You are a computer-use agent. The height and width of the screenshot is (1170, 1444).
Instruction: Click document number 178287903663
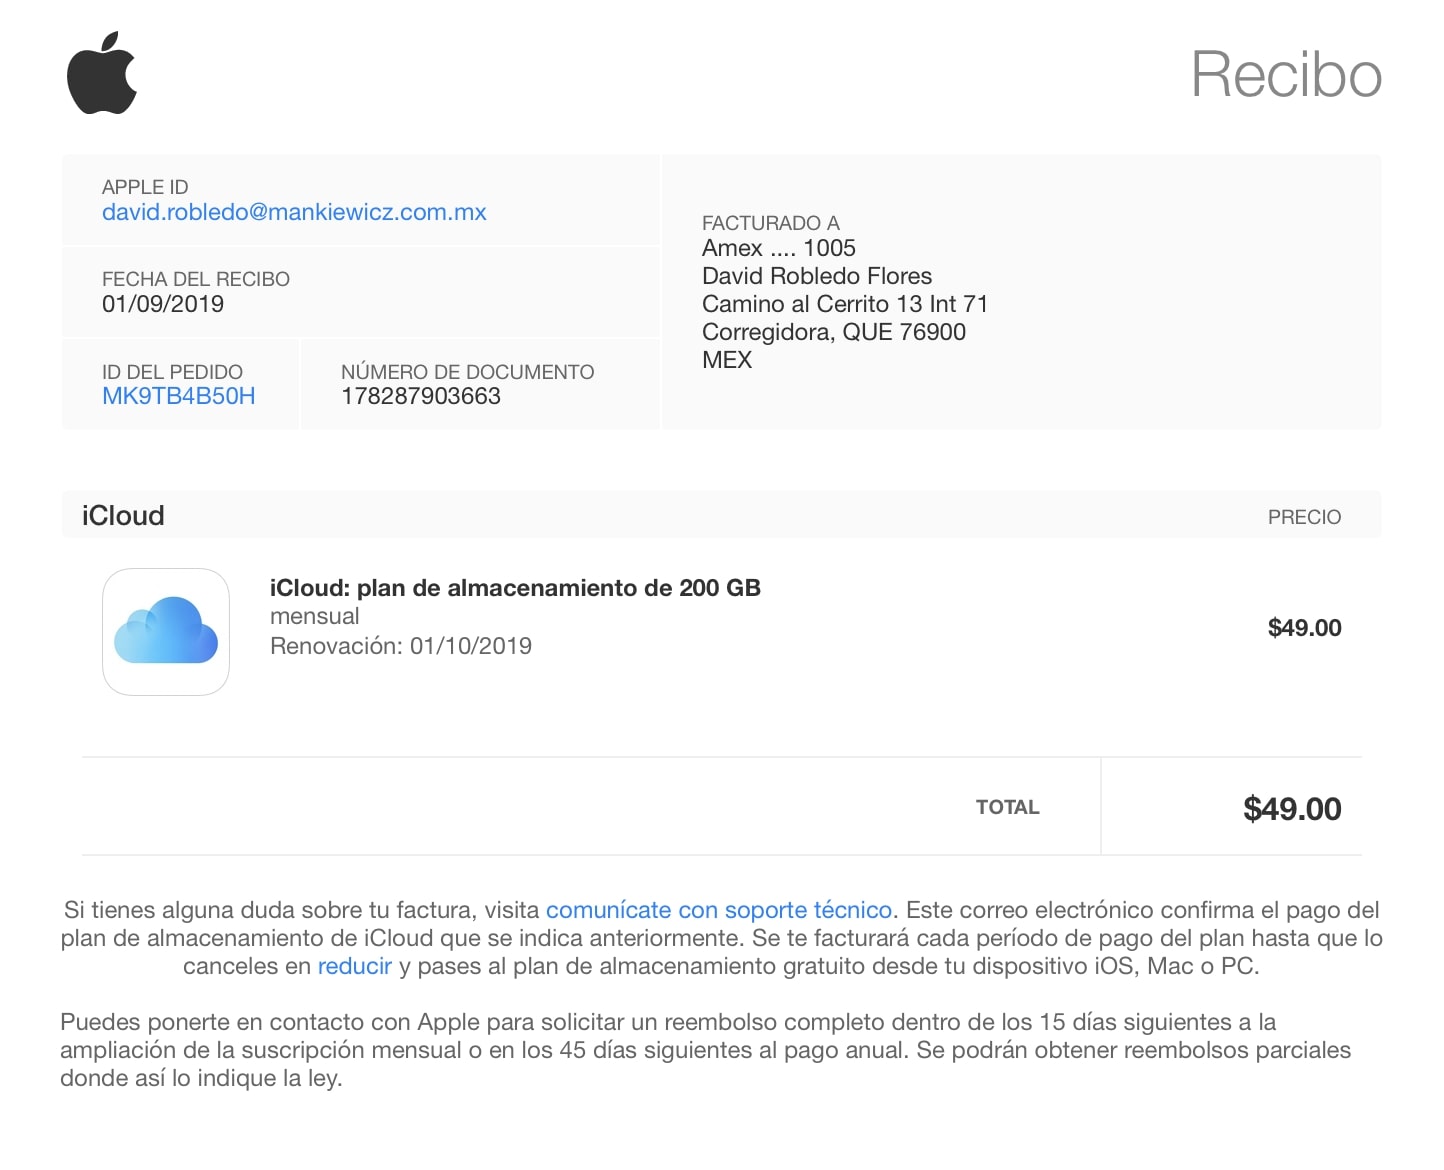coord(421,396)
